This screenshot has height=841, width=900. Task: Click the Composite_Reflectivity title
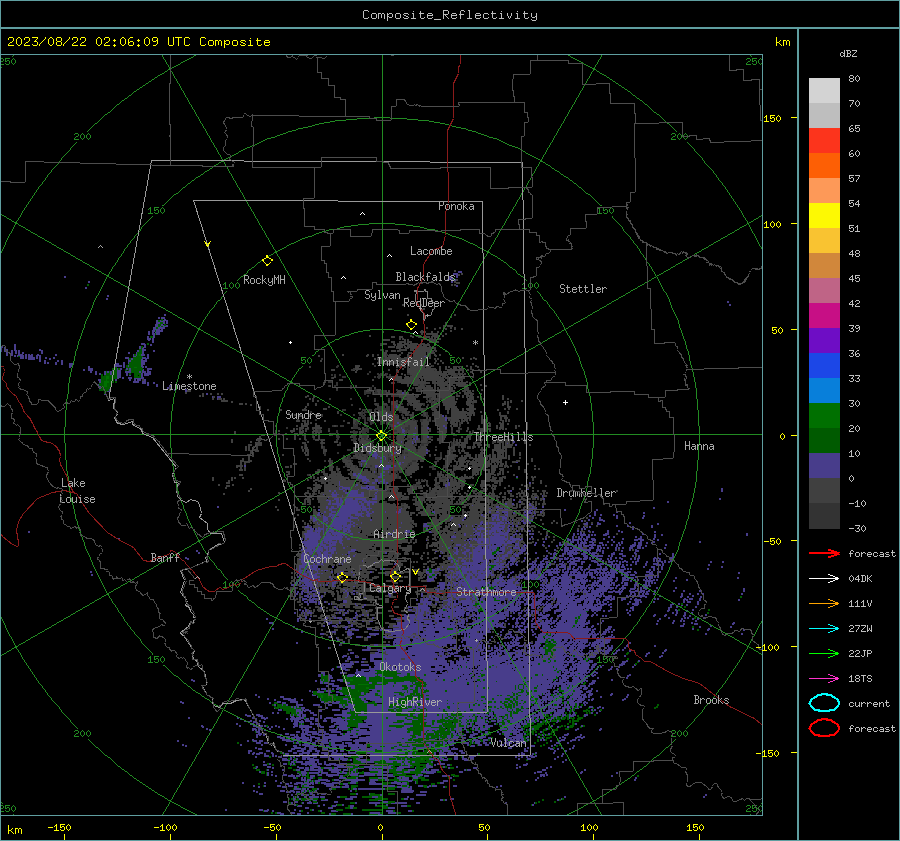449,15
